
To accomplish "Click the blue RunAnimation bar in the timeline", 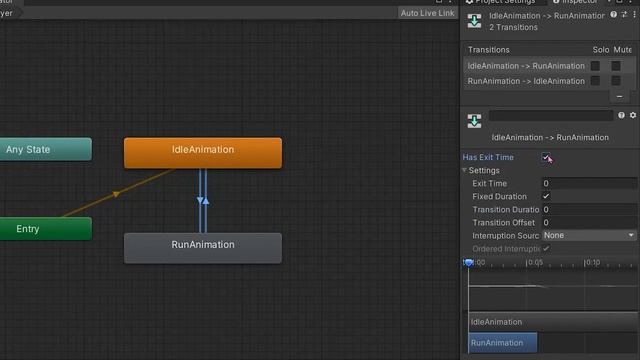I will pos(503,343).
